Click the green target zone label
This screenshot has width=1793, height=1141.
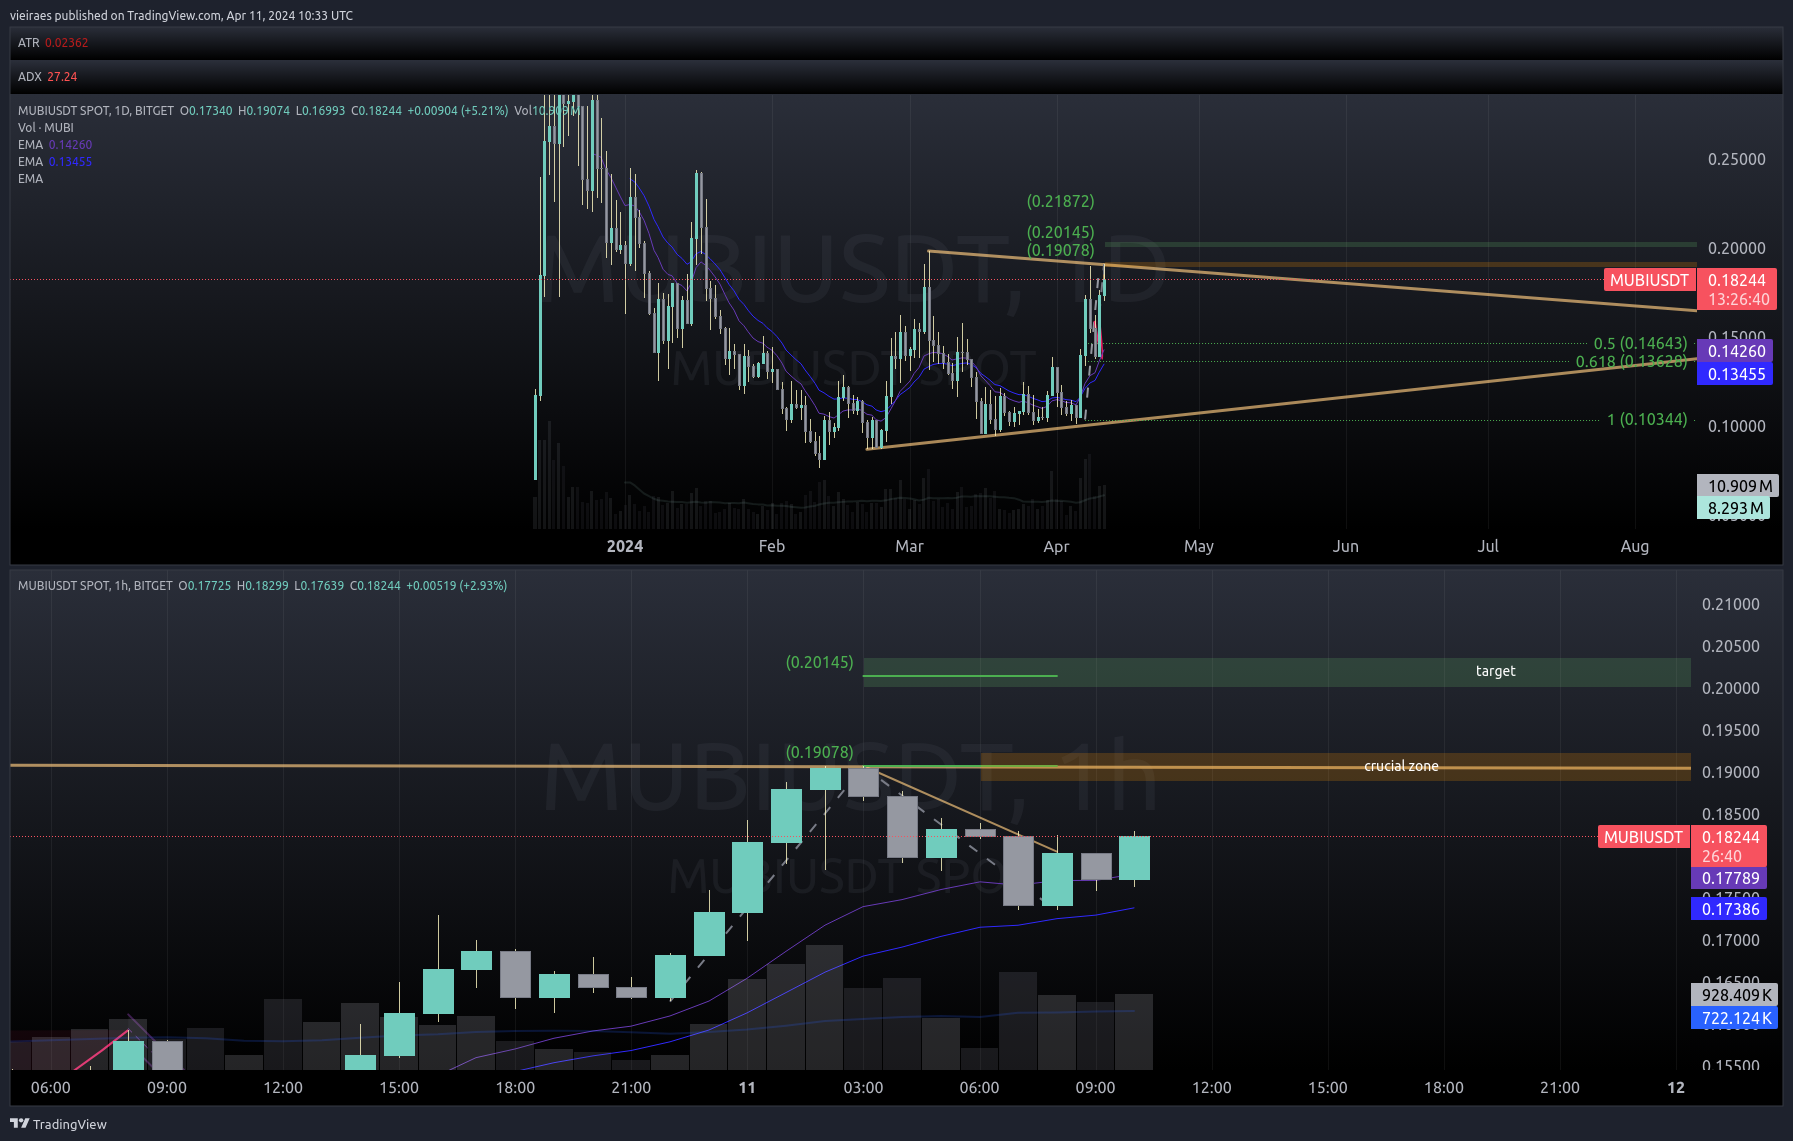[1495, 672]
